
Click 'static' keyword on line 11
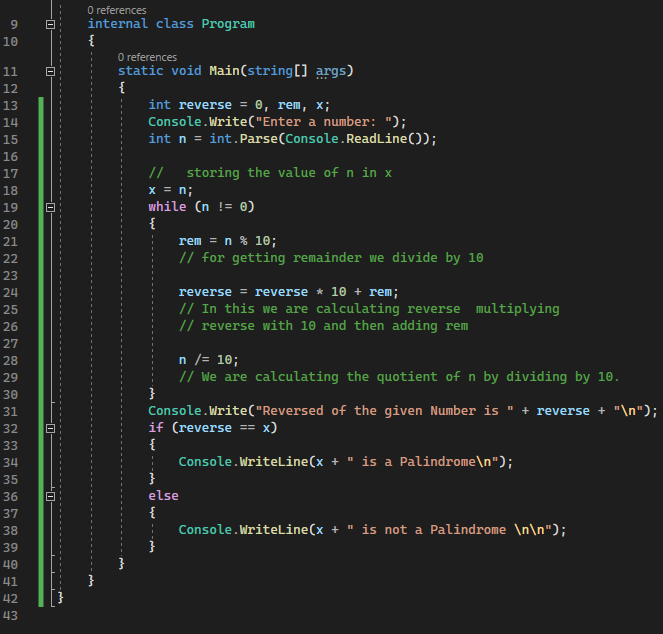[x=140, y=71]
